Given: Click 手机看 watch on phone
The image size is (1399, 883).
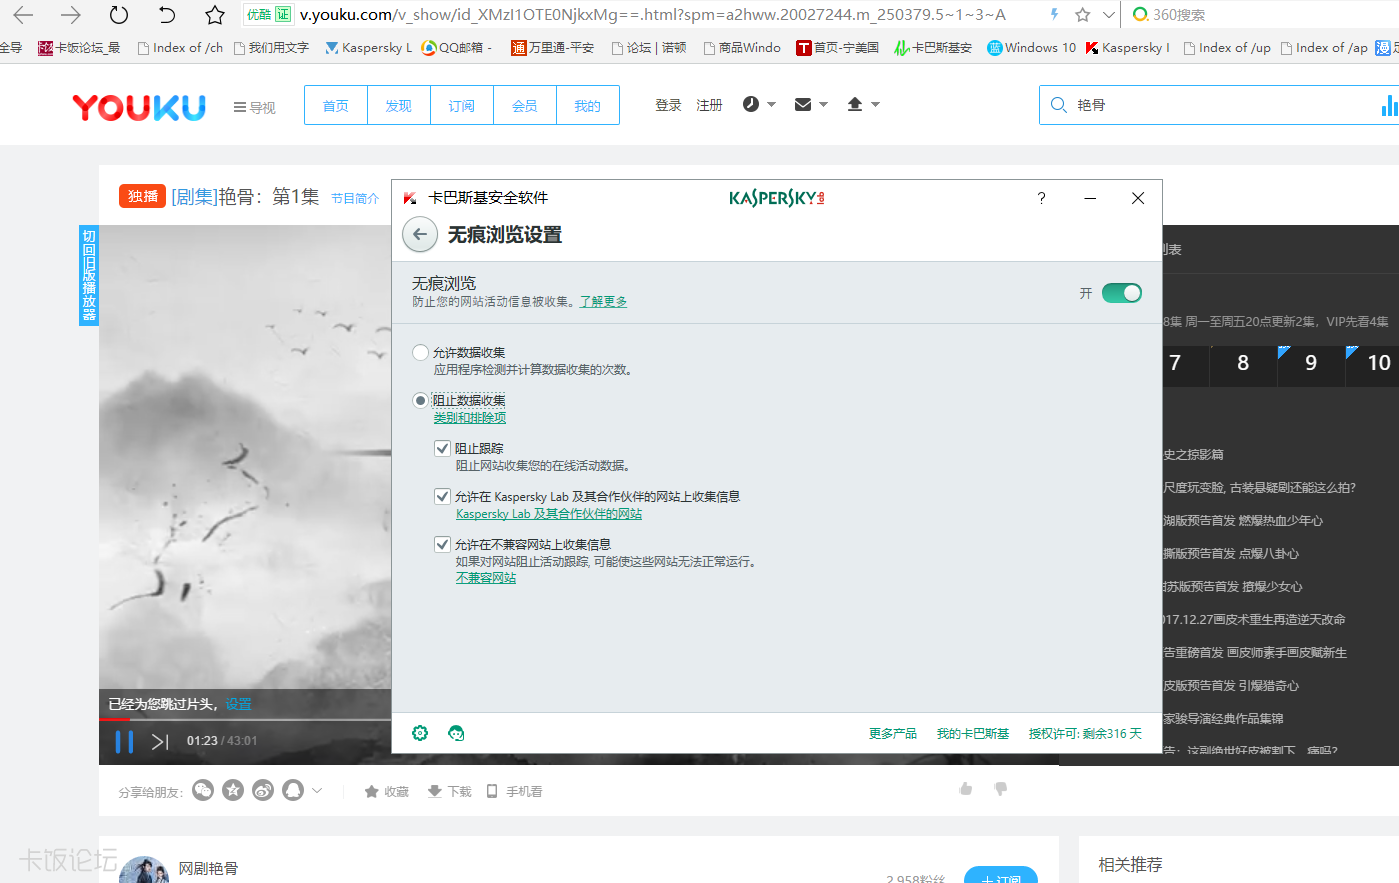Looking at the screenshot, I should (x=514, y=791).
